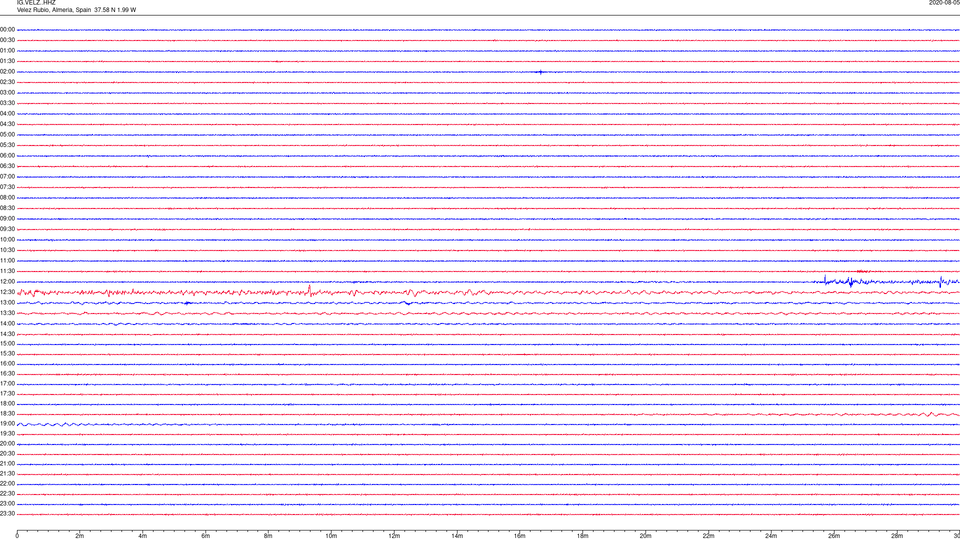Select the 01:00 trace time label
This screenshot has width=960, height=540.
pyautogui.click(x=7, y=51)
